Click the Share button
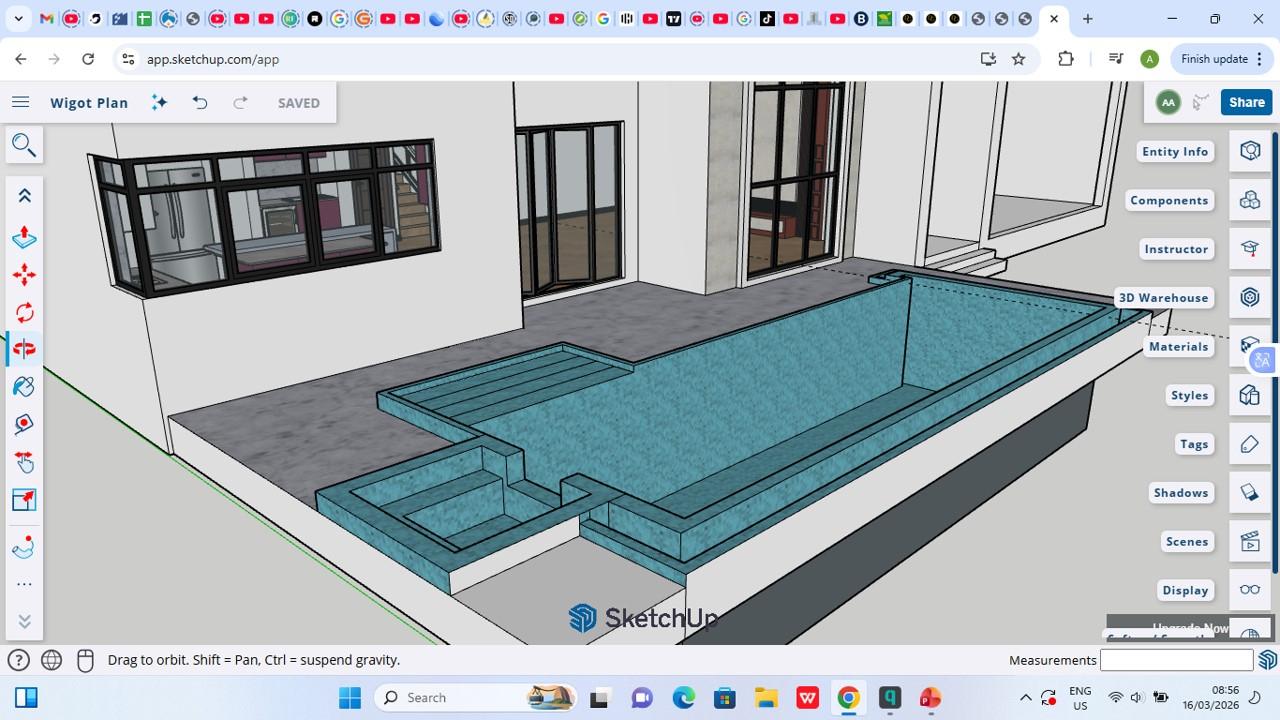The width and height of the screenshot is (1280, 720). pos(1246,102)
